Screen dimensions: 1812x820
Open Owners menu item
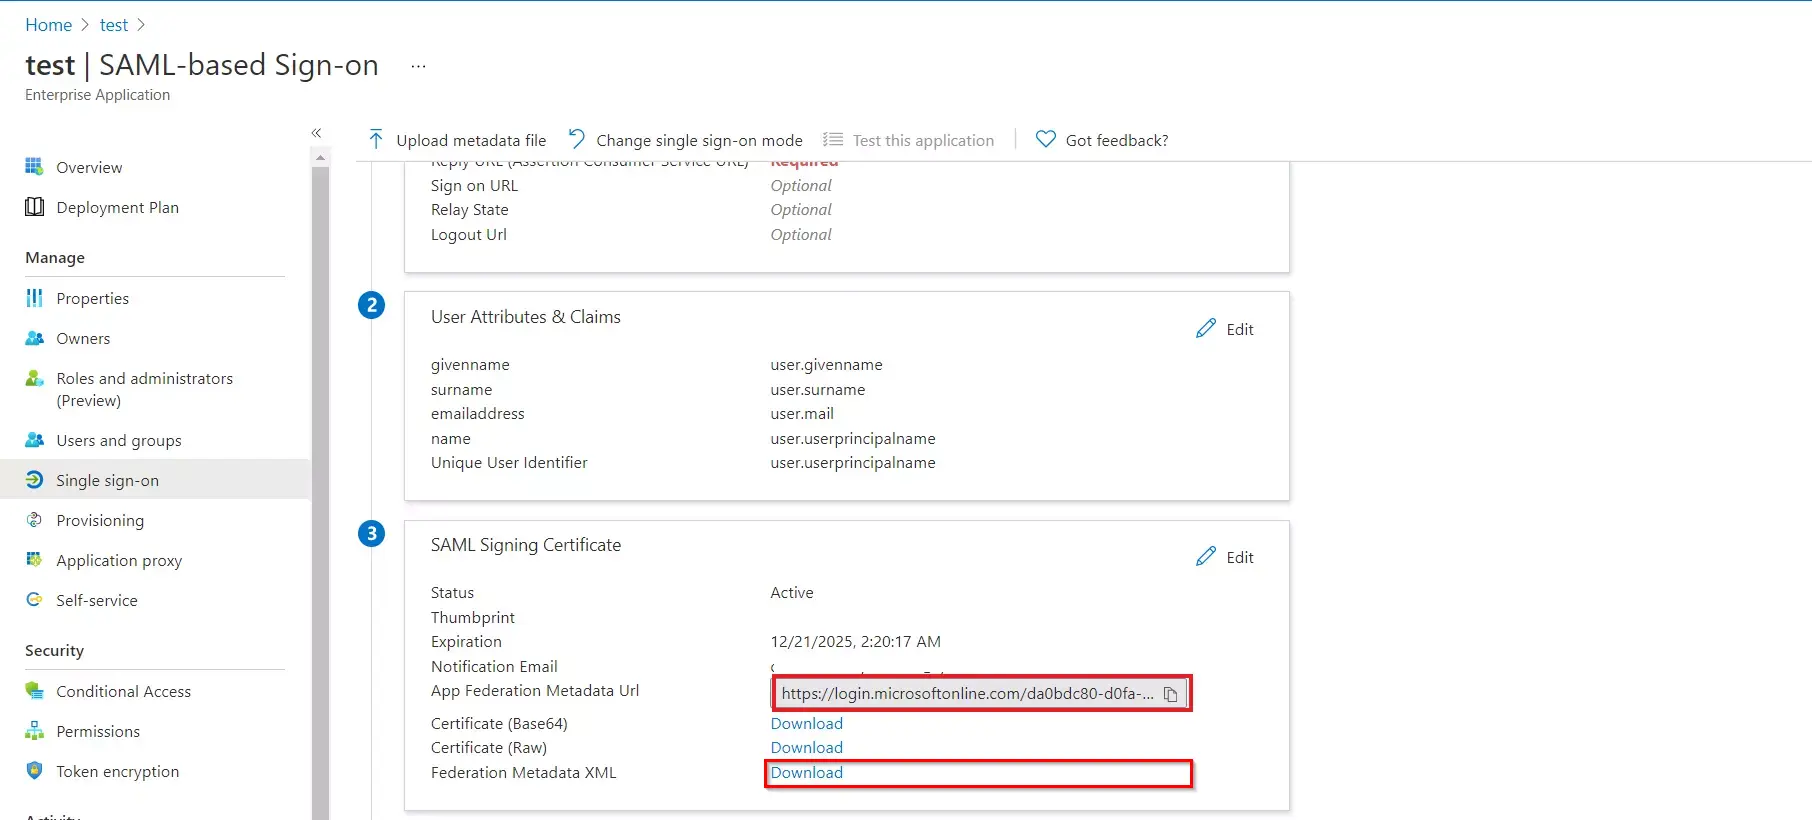(x=83, y=338)
